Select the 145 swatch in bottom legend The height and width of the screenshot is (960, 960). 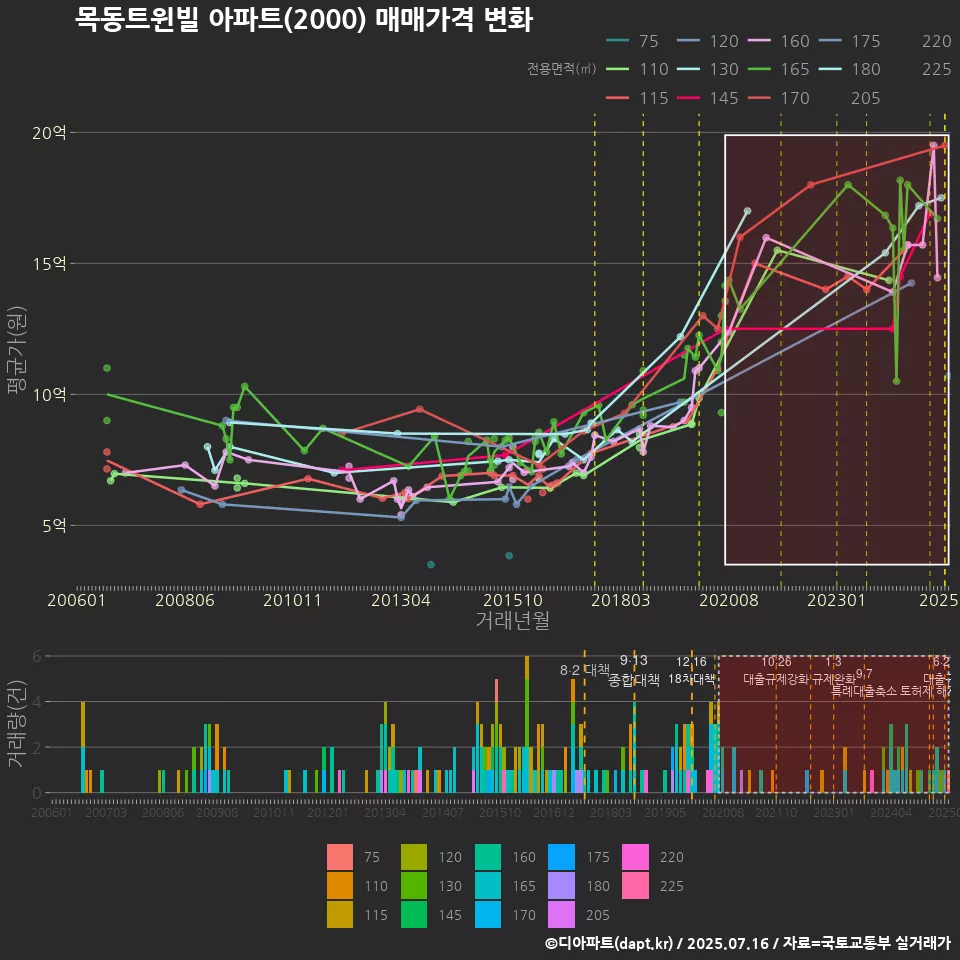point(414,914)
